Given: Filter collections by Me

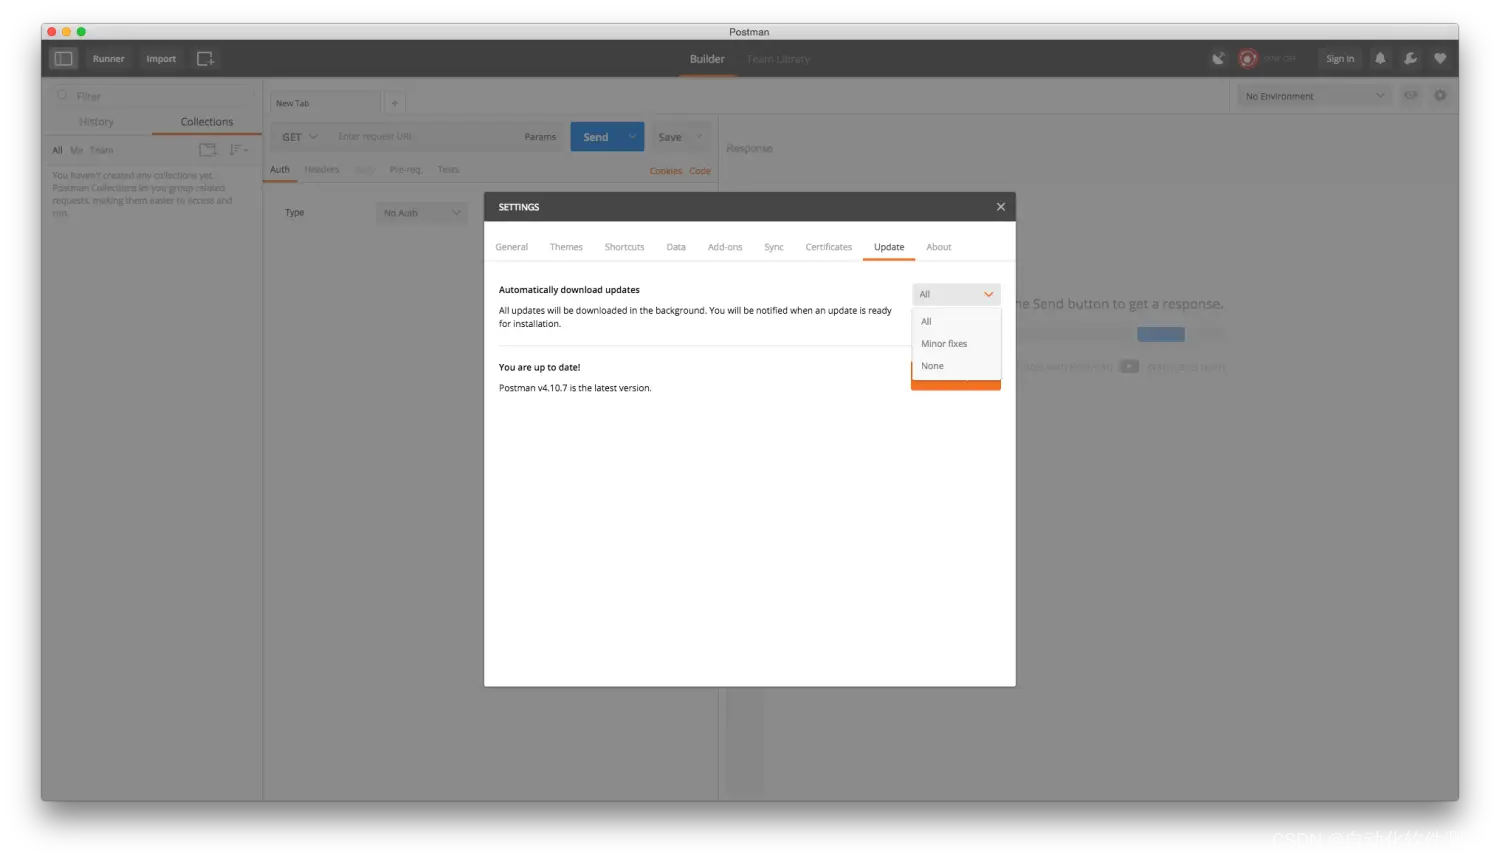Looking at the screenshot, I should tap(77, 151).
